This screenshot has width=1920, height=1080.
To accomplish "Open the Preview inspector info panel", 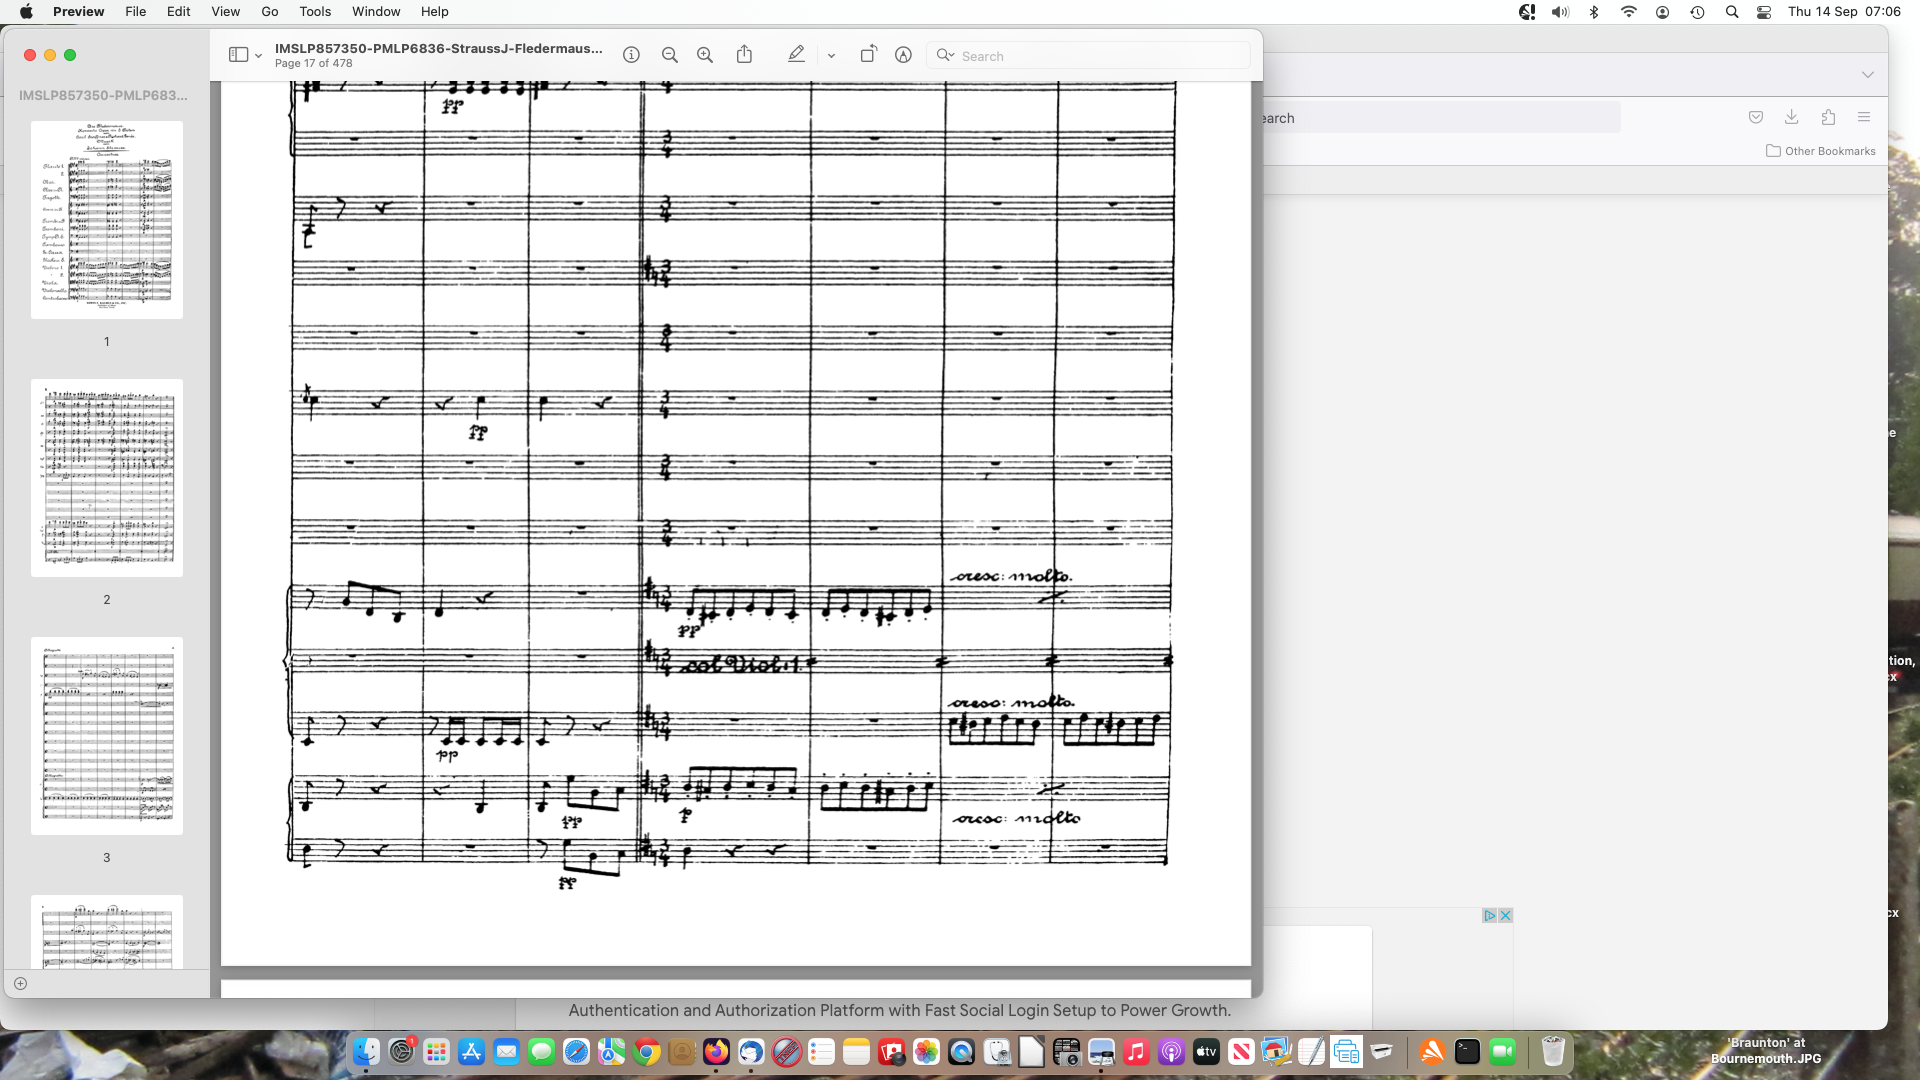I will tap(631, 55).
